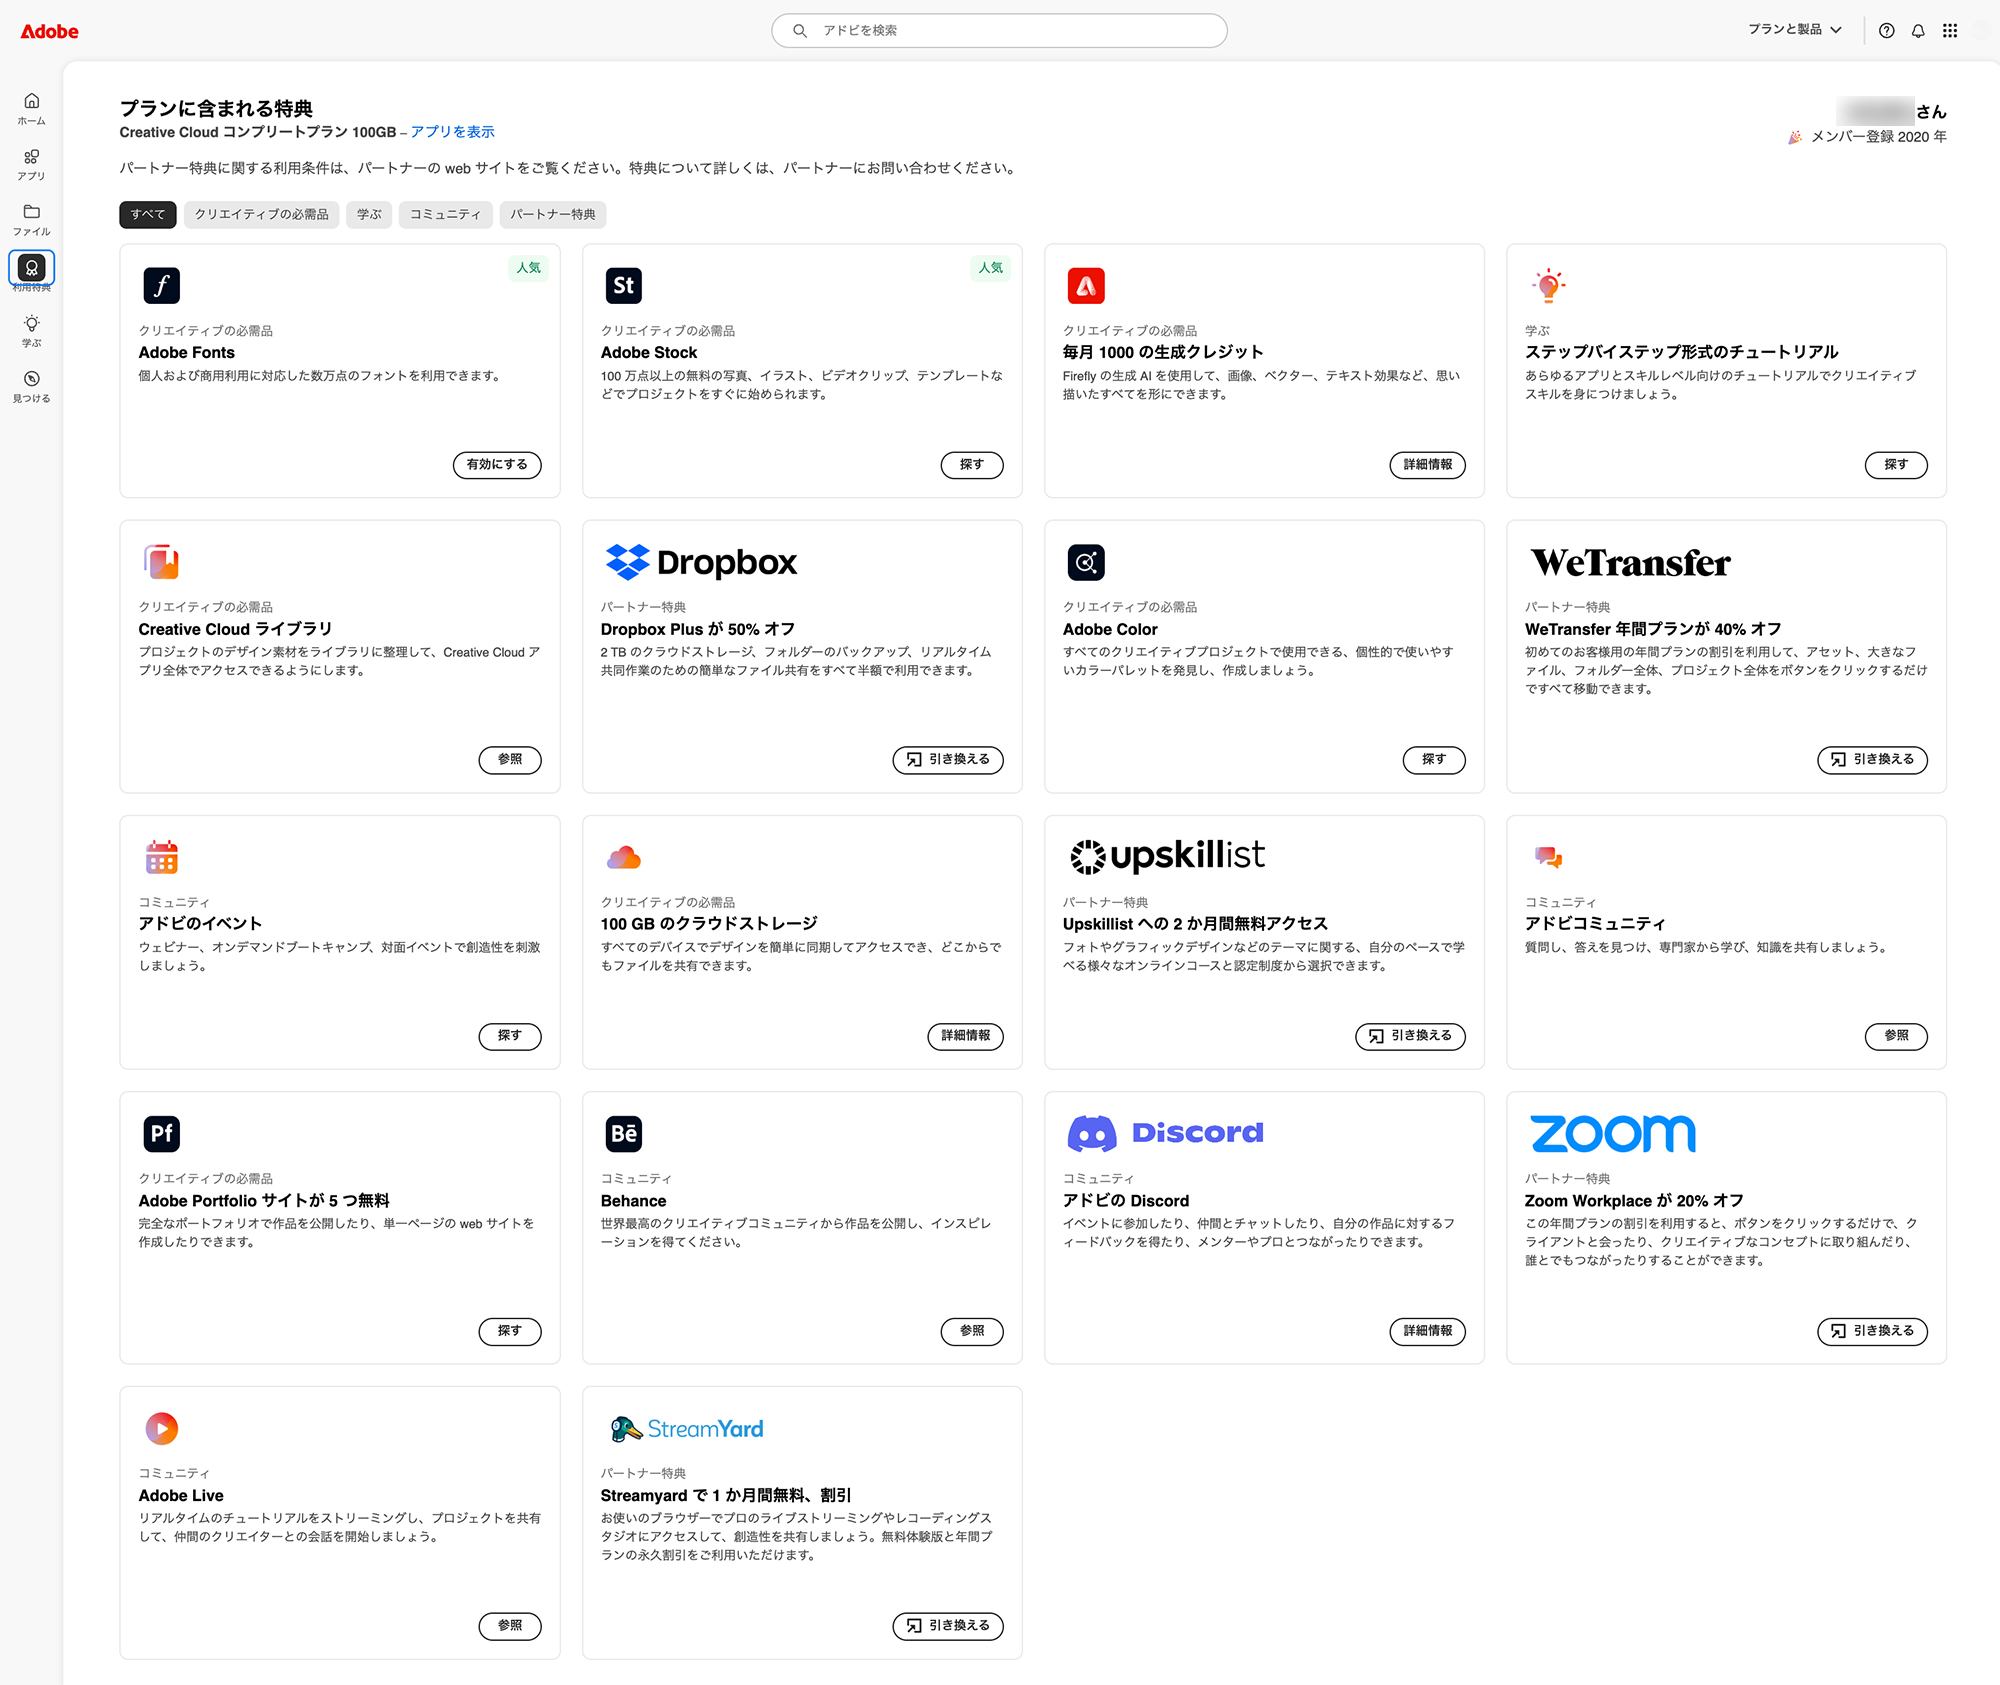The image size is (2000, 1685).
Task: Click 詳細情報 on Adobe Discord card
Action: [1428, 1331]
